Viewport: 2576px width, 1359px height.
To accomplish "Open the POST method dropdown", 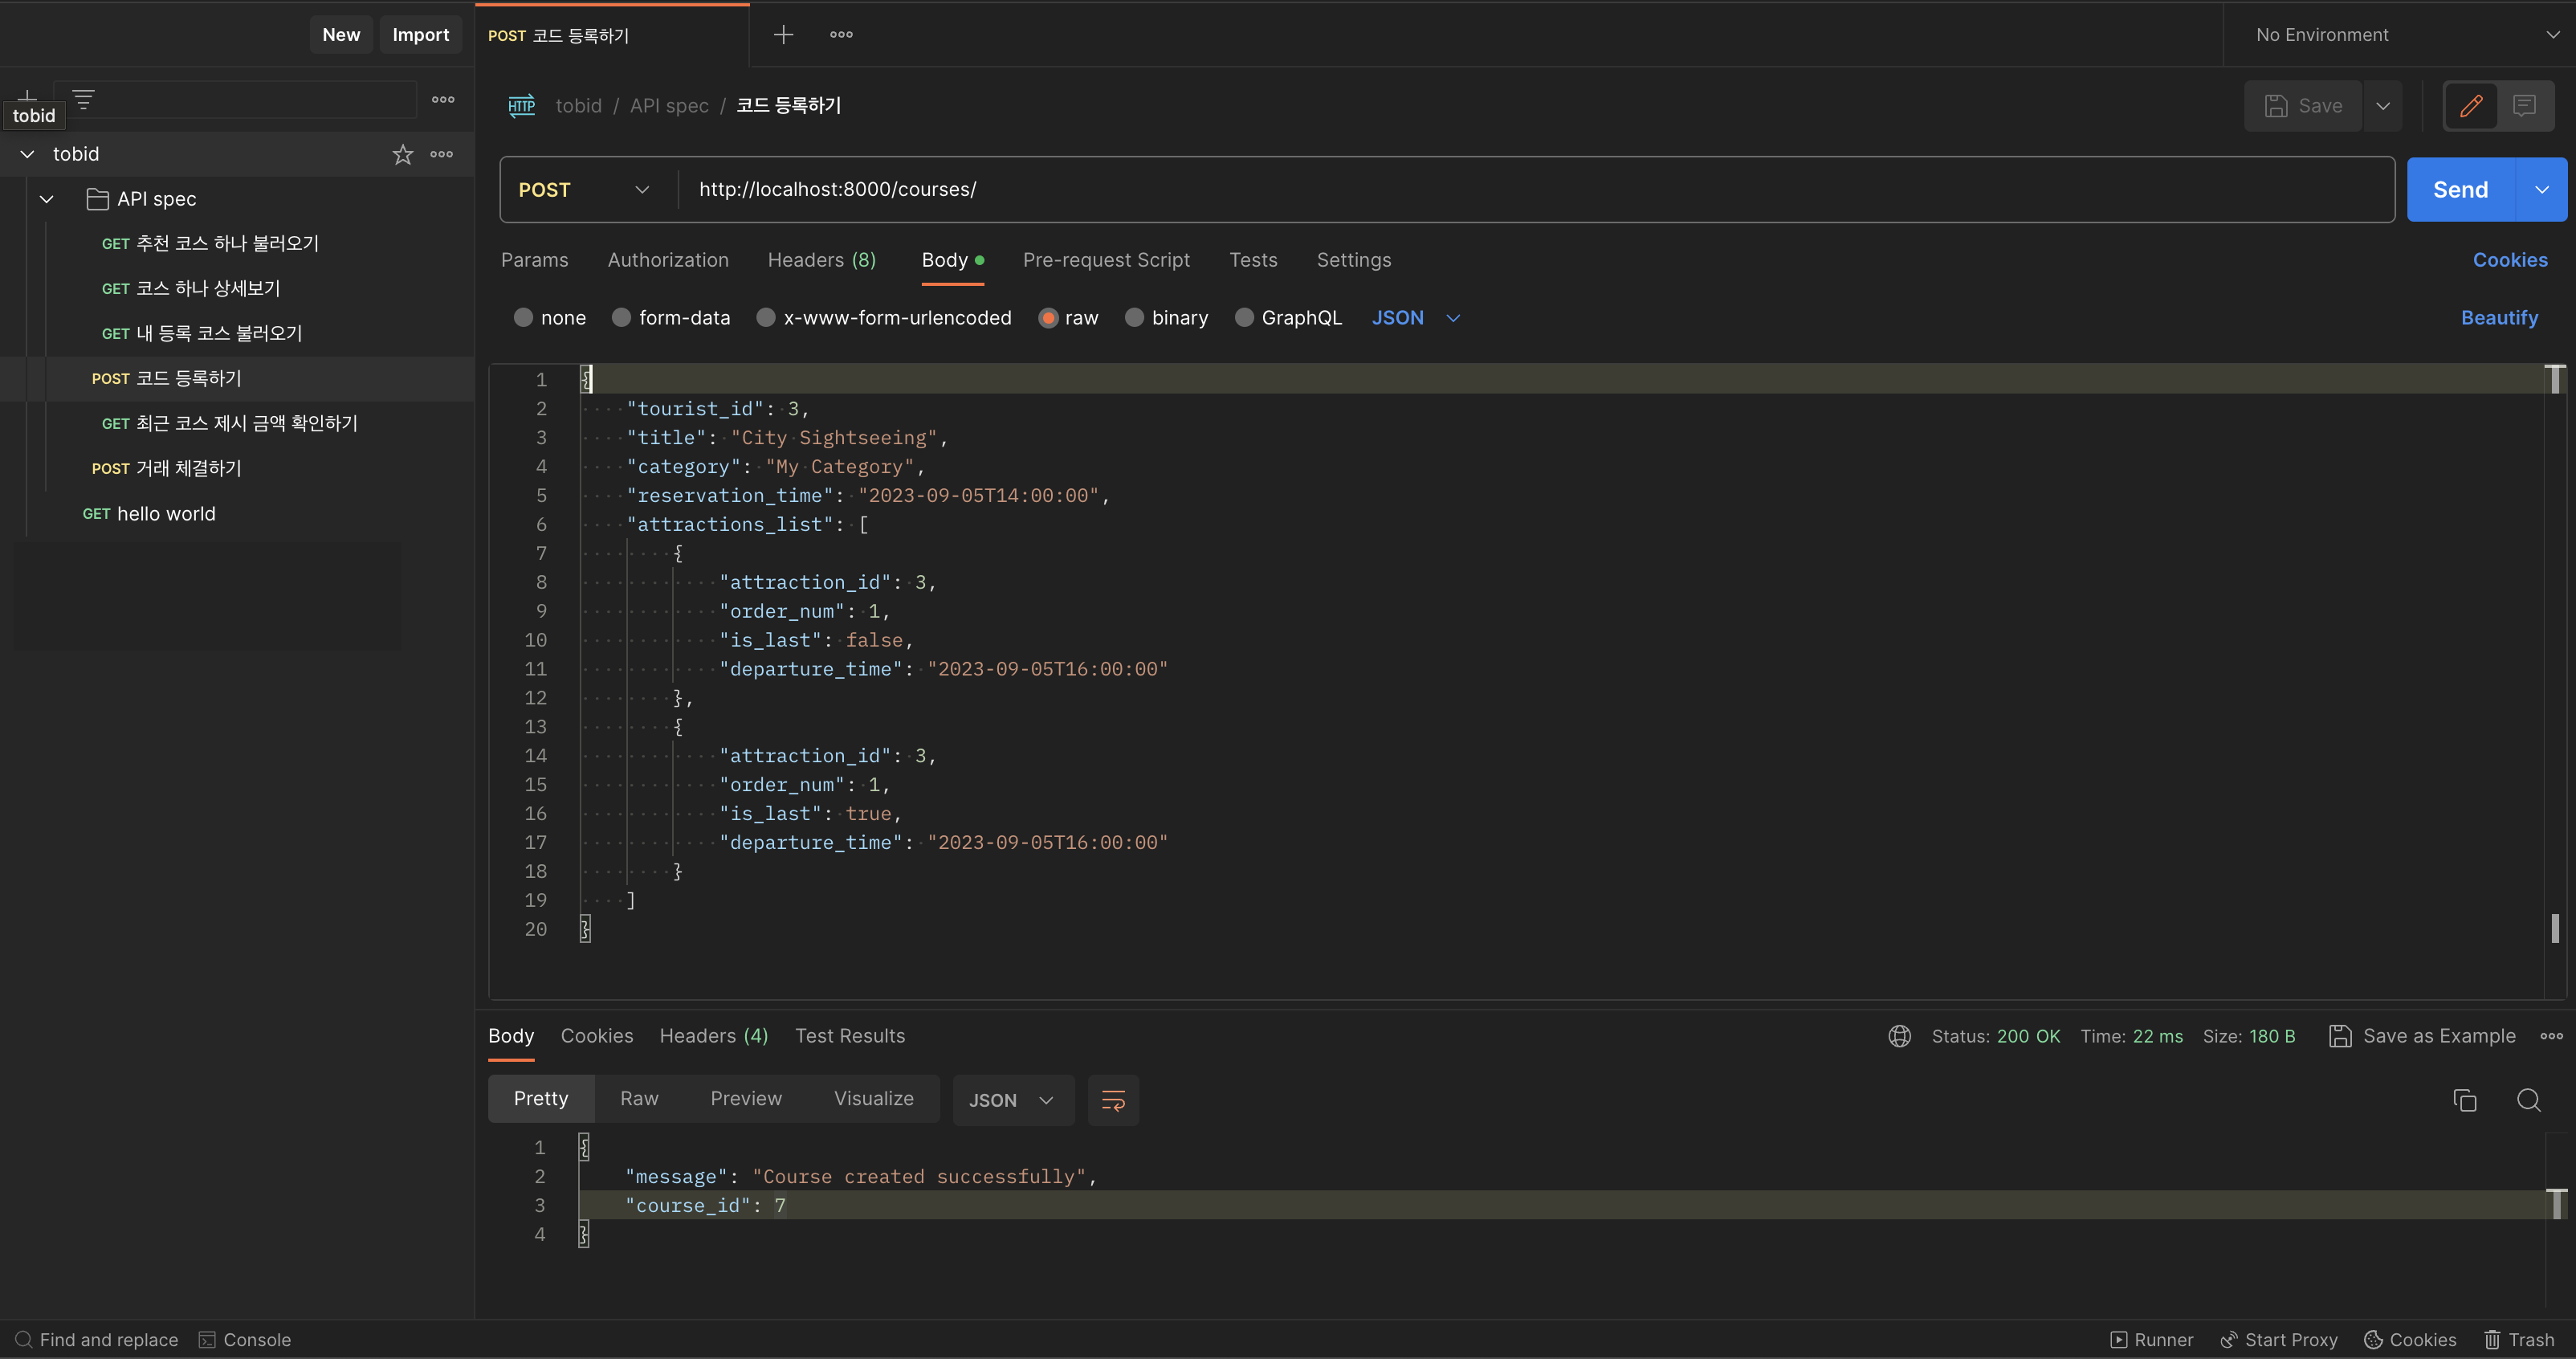I will tap(585, 190).
